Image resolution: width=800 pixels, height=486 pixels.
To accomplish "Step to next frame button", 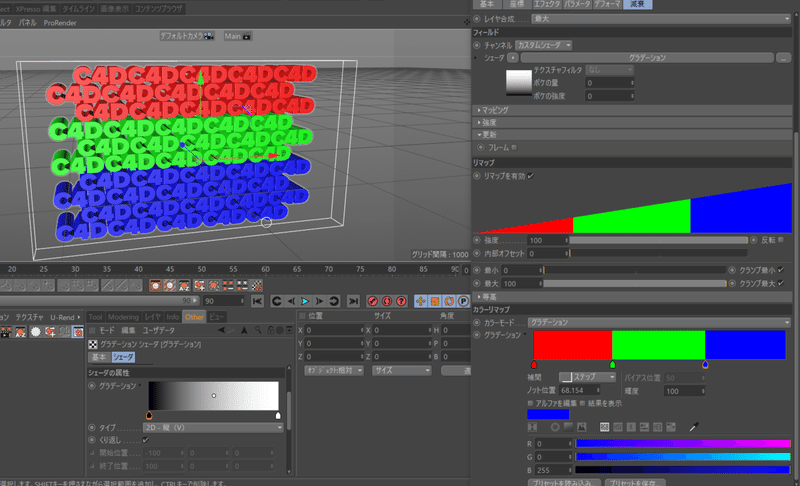I will click(319, 301).
